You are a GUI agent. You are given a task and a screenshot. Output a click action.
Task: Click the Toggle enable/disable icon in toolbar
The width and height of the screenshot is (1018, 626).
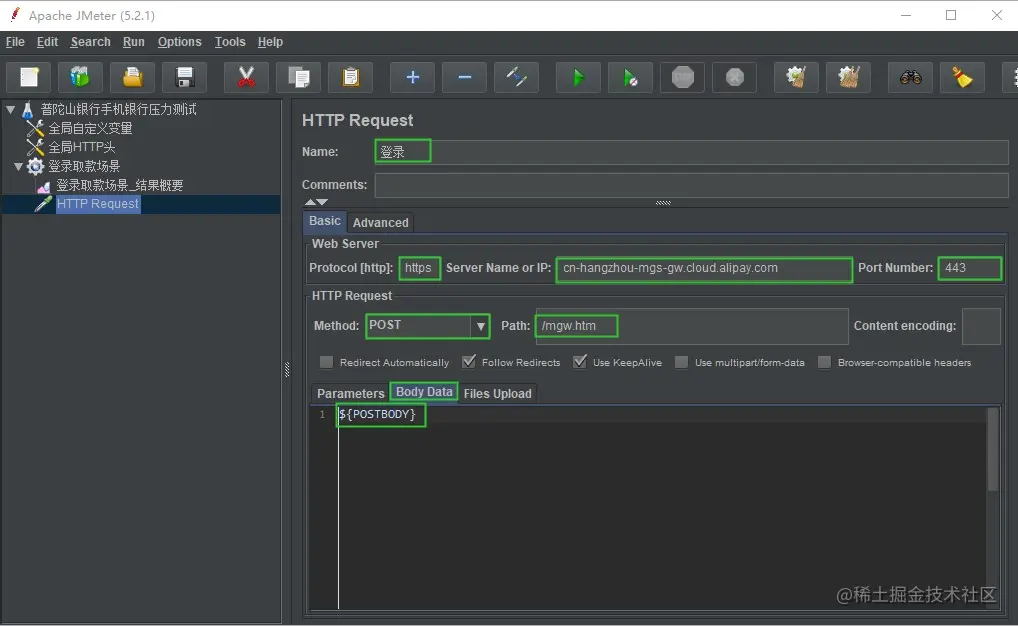pos(516,77)
